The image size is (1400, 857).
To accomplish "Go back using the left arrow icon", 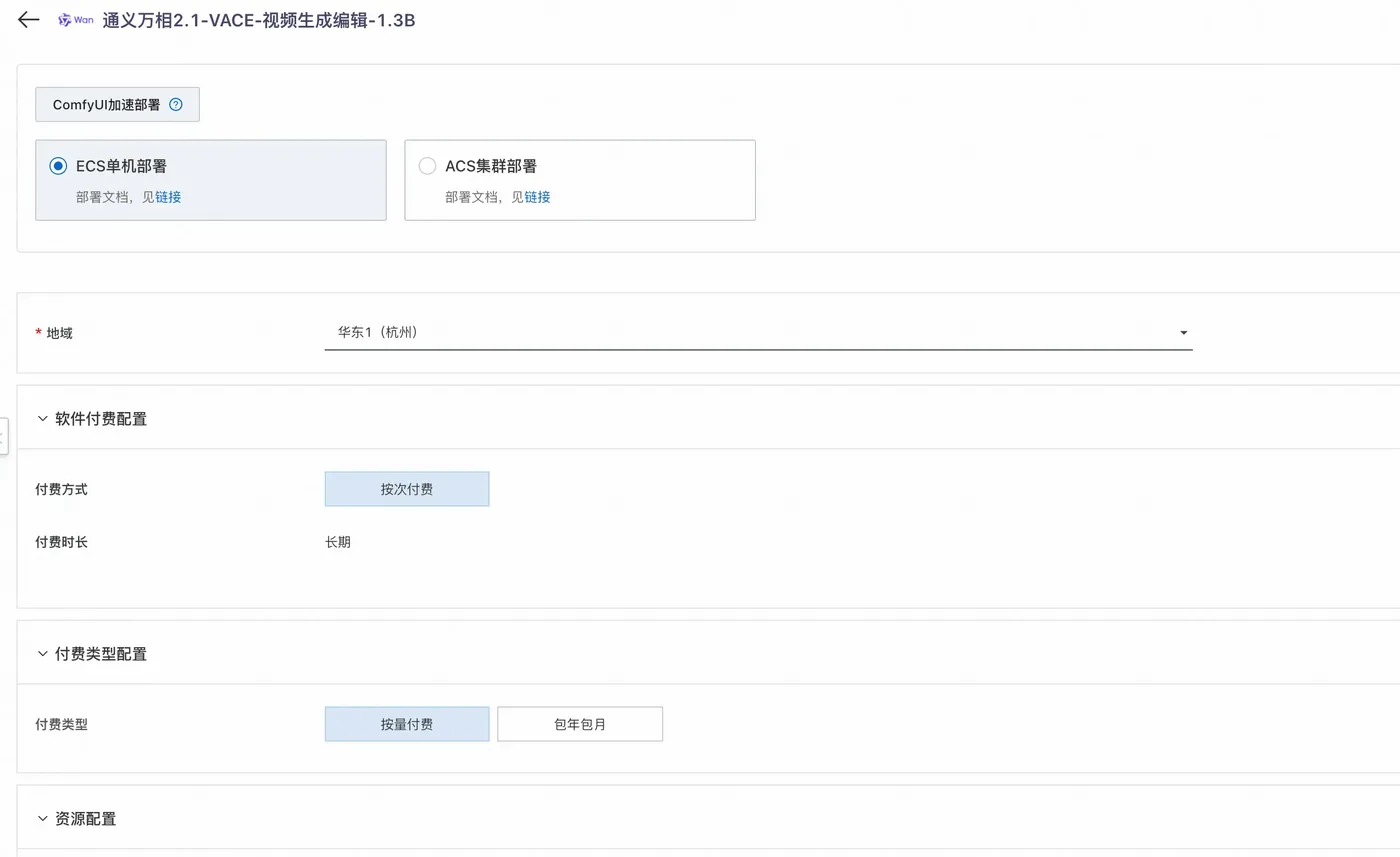I will tap(29, 20).
